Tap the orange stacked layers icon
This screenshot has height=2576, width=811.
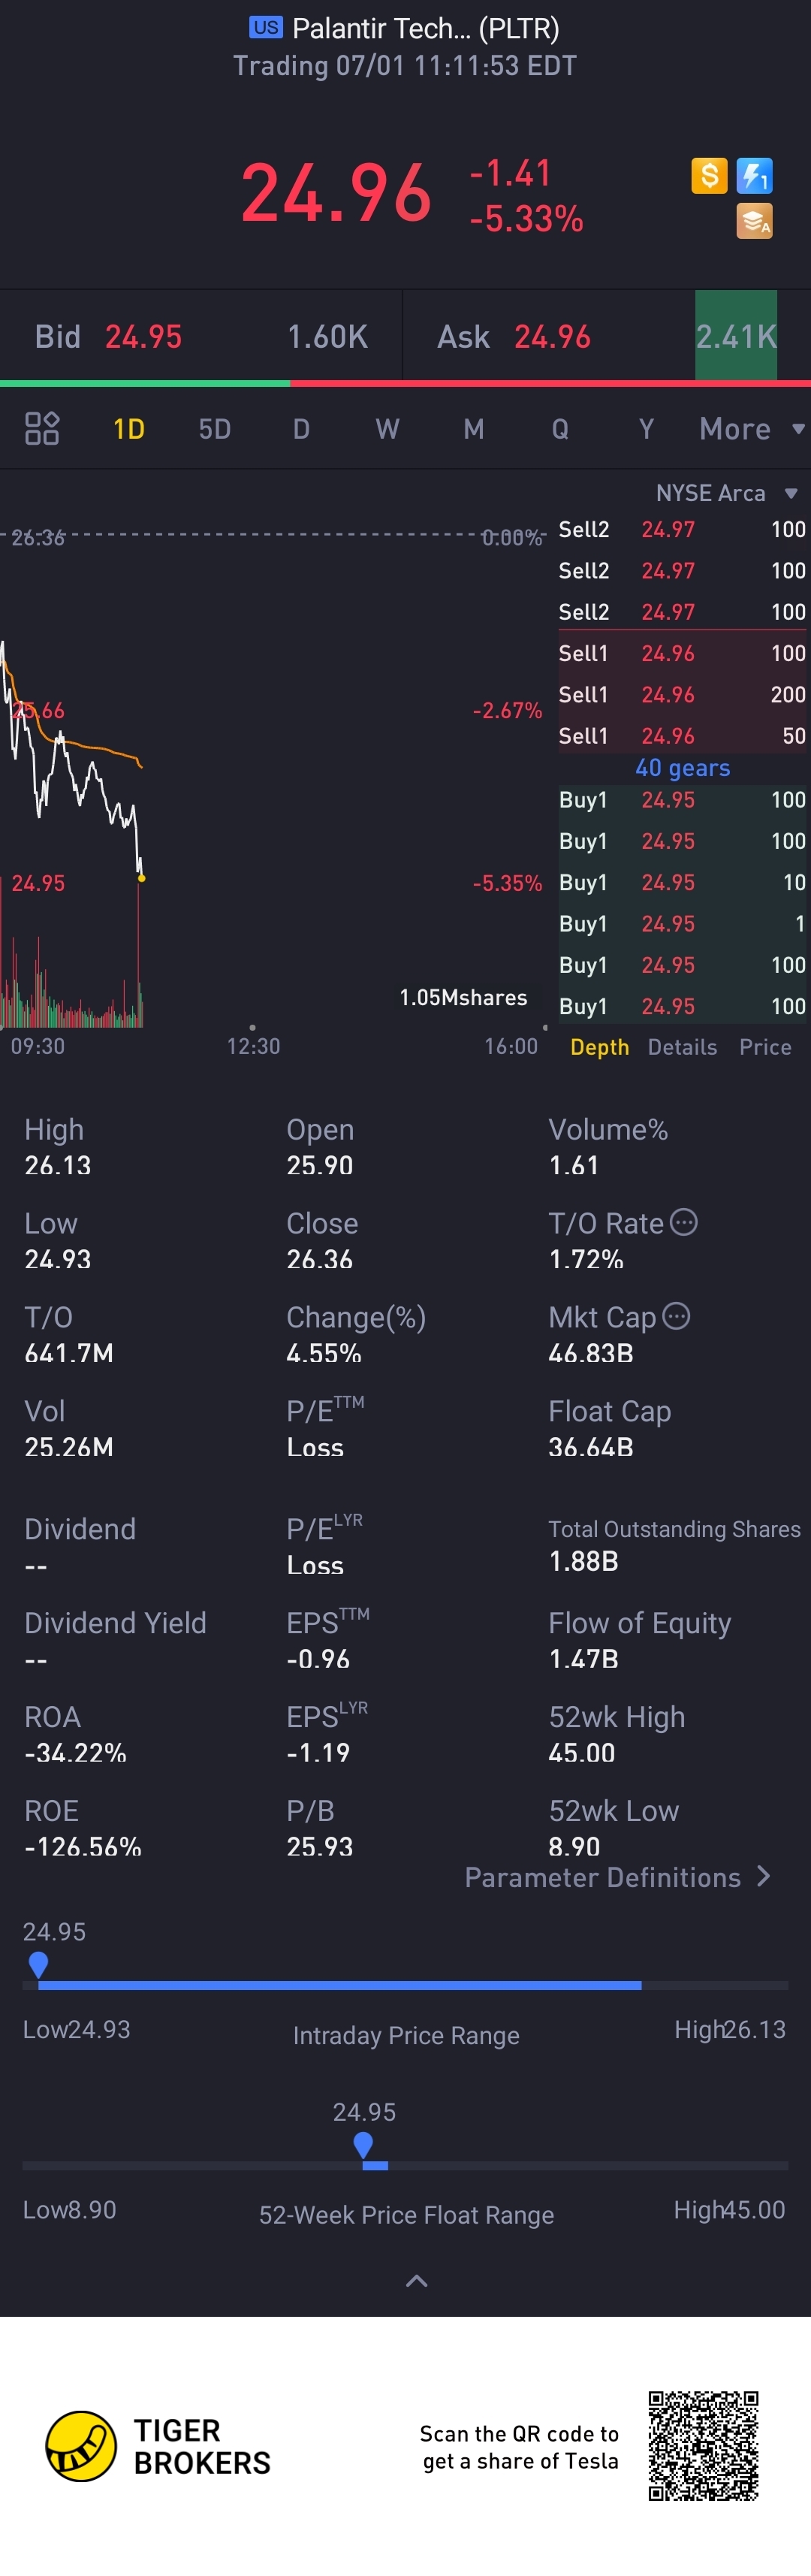754,221
